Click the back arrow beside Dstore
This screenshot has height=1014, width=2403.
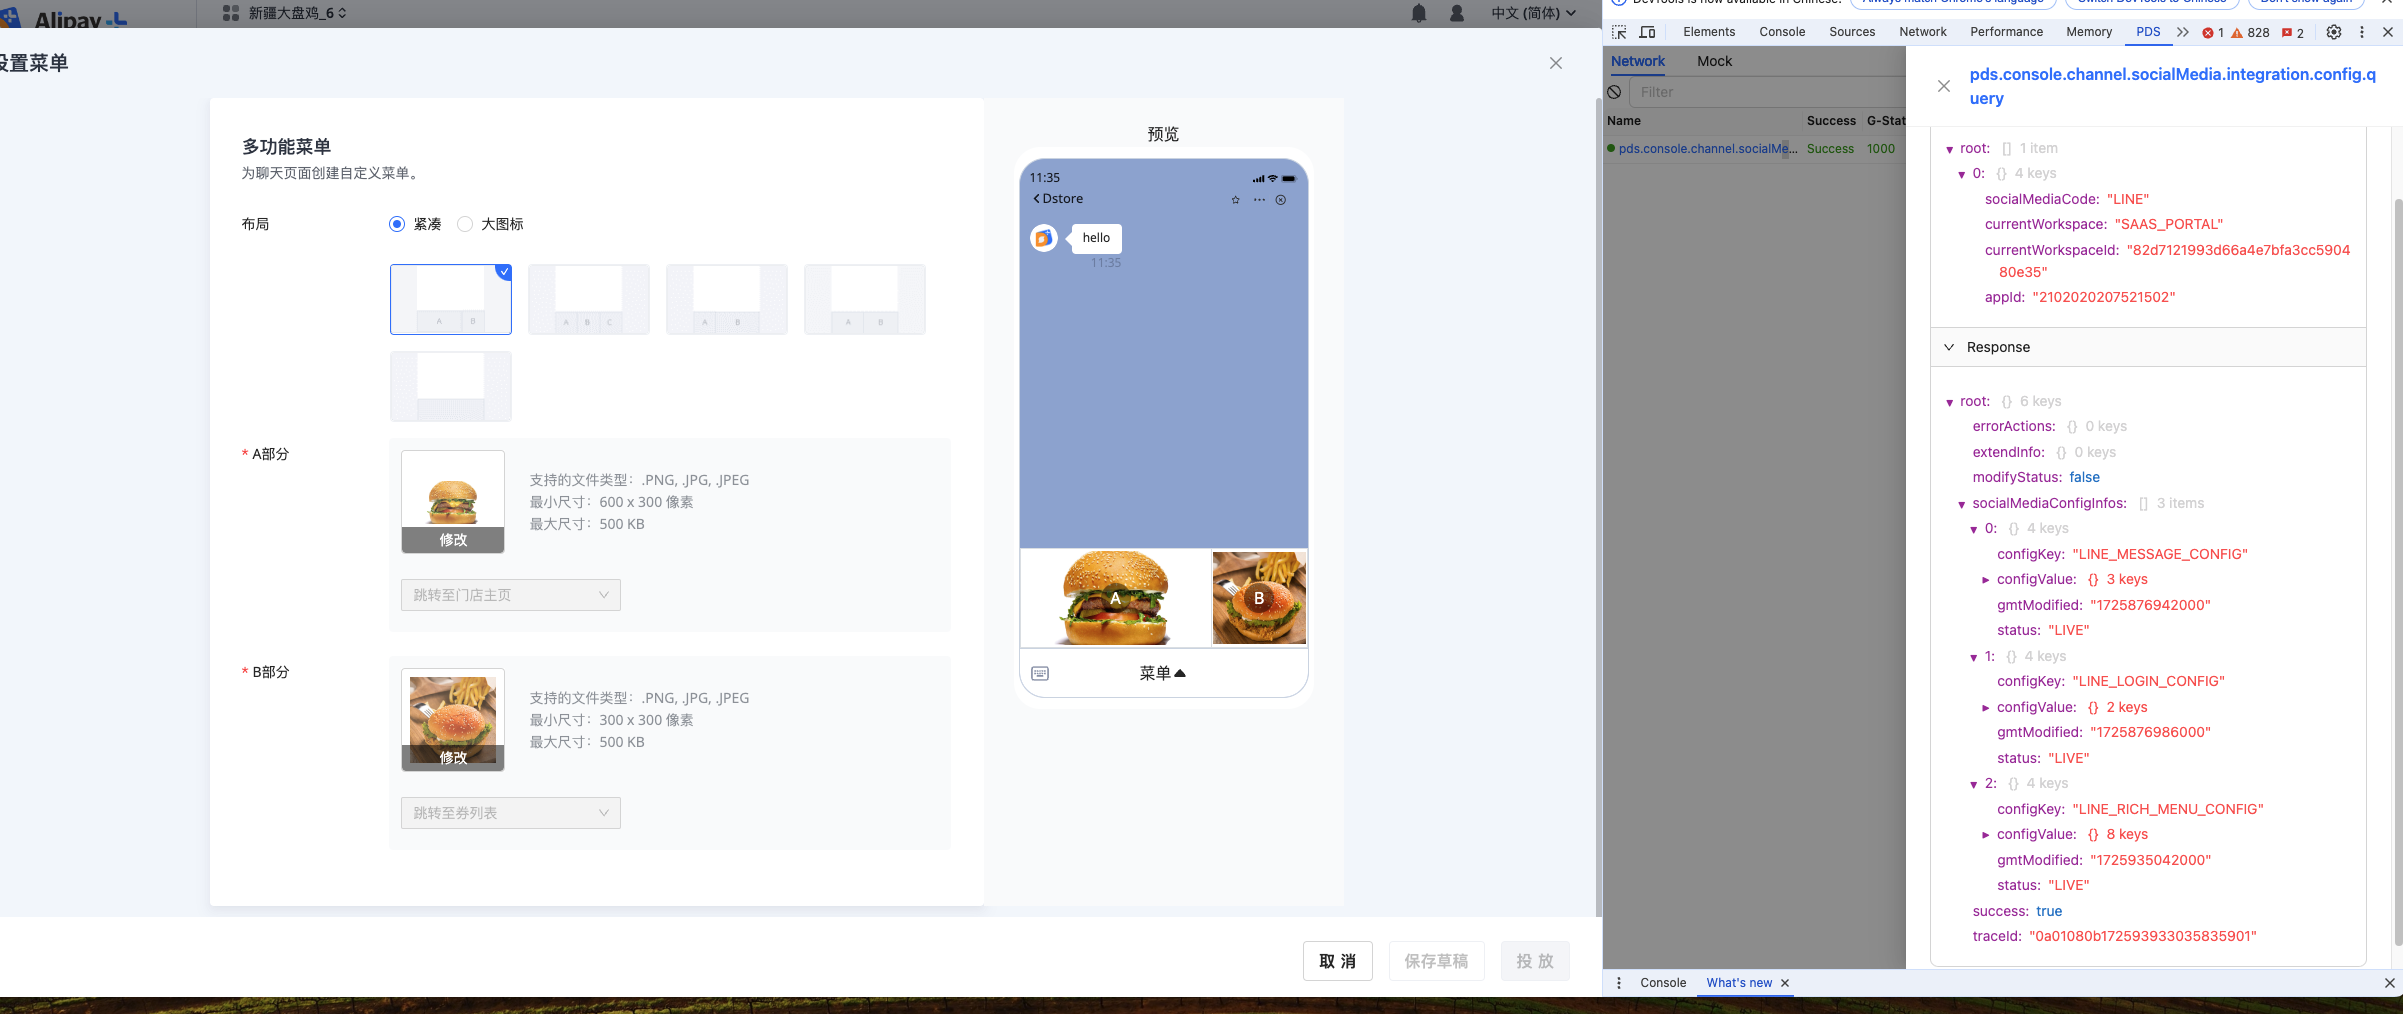pyautogui.click(x=1037, y=199)
